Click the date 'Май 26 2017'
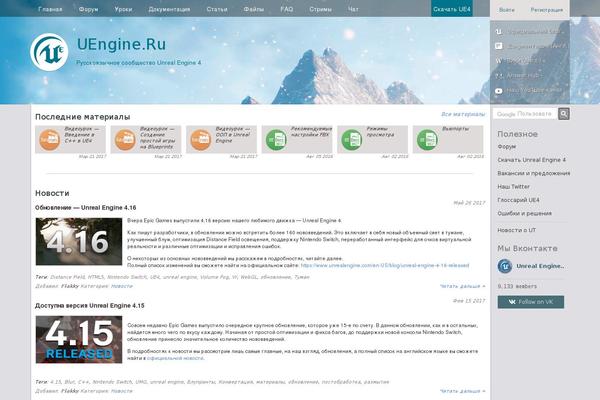This screenshot has height=400, width=600. (469, 203)
